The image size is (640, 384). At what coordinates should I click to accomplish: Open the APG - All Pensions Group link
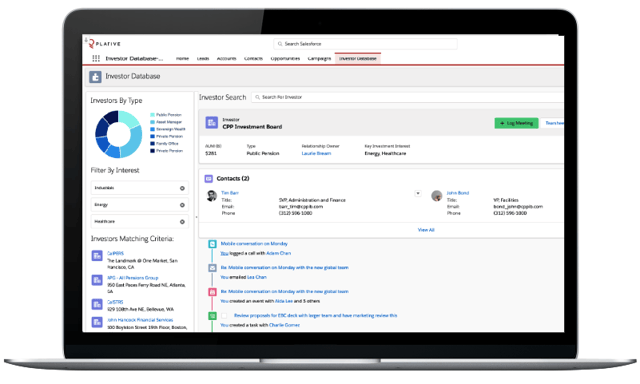point(133,277)
